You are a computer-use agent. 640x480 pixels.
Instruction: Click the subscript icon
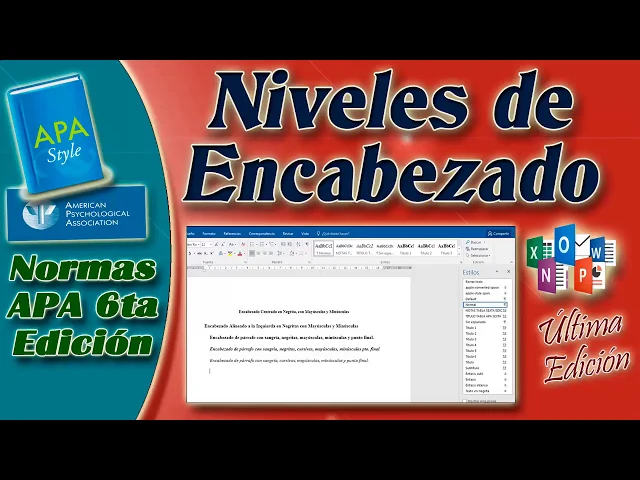click(206, 253)
